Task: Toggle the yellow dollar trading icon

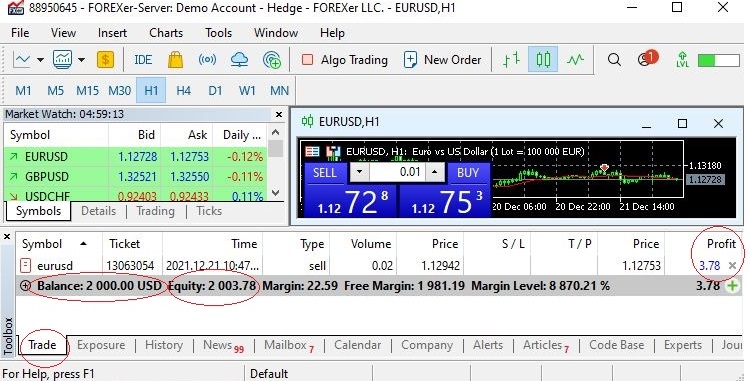Action: point(105,60)
